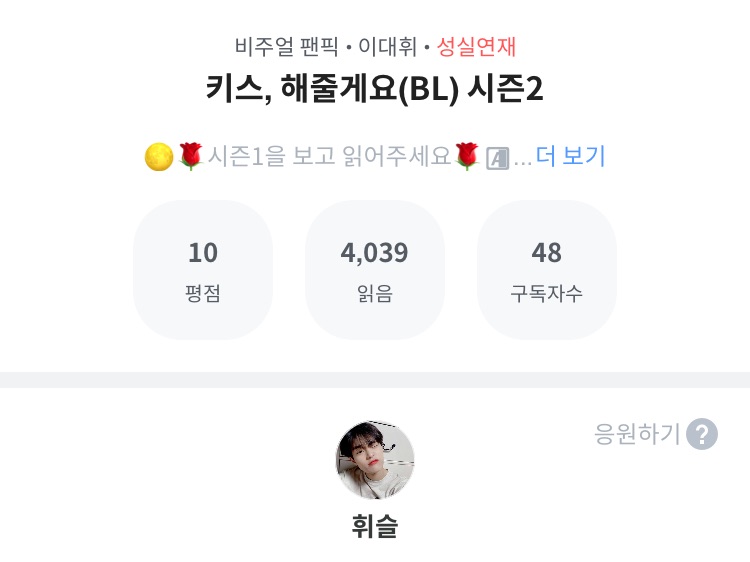The height and width of the screenshot is (562, 750).
Task: Click the yellow moon emoji icon
Action: pyautogui.click(x=159, y=157)
